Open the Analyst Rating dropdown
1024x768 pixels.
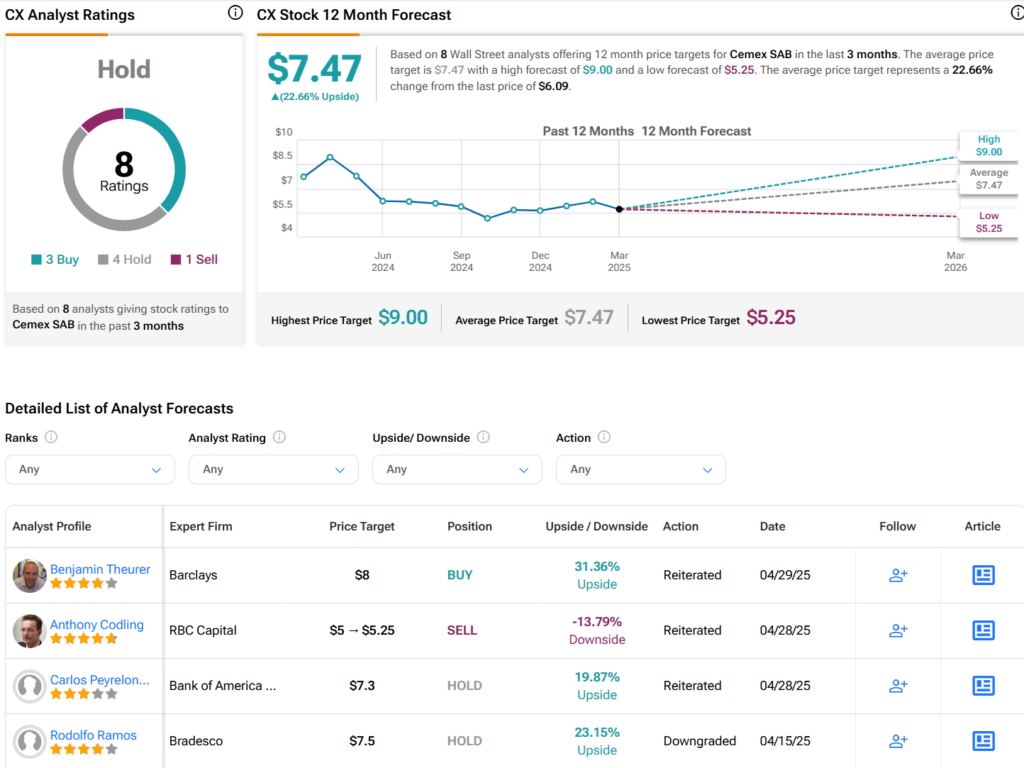[x=274, y=470]
